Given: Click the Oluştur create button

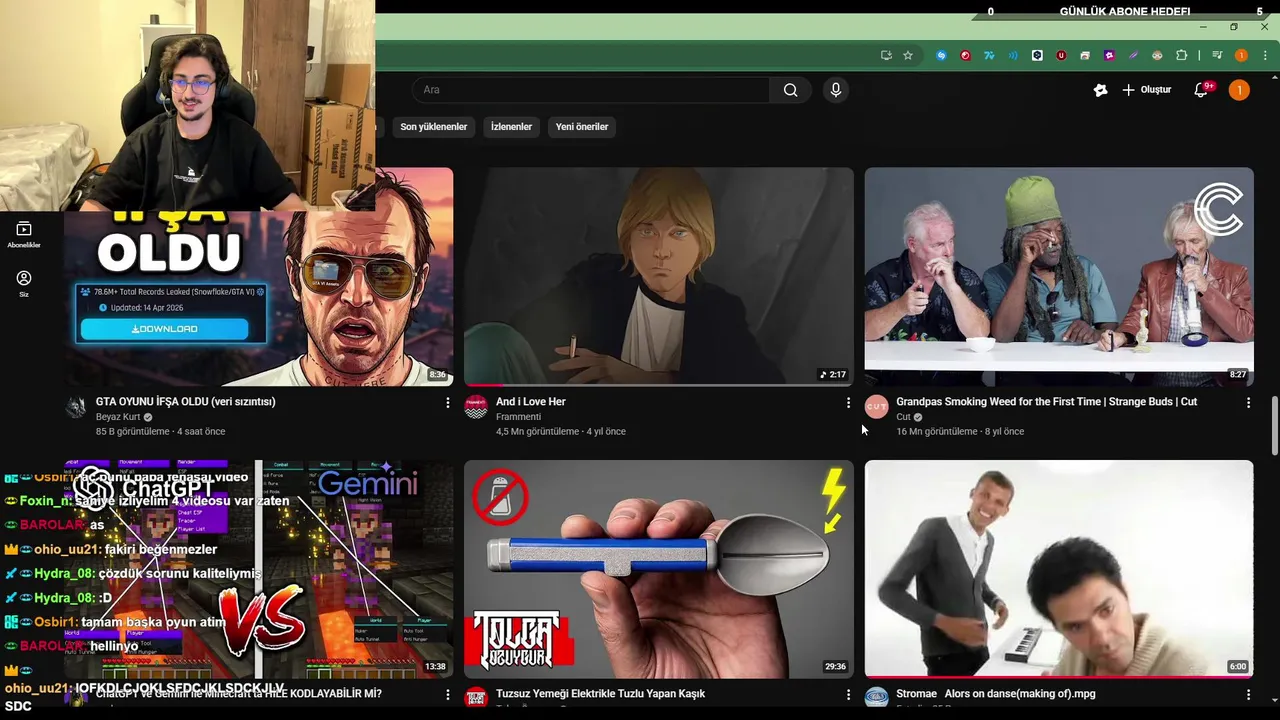Looking at the screenshot, I should point(1146,90).
